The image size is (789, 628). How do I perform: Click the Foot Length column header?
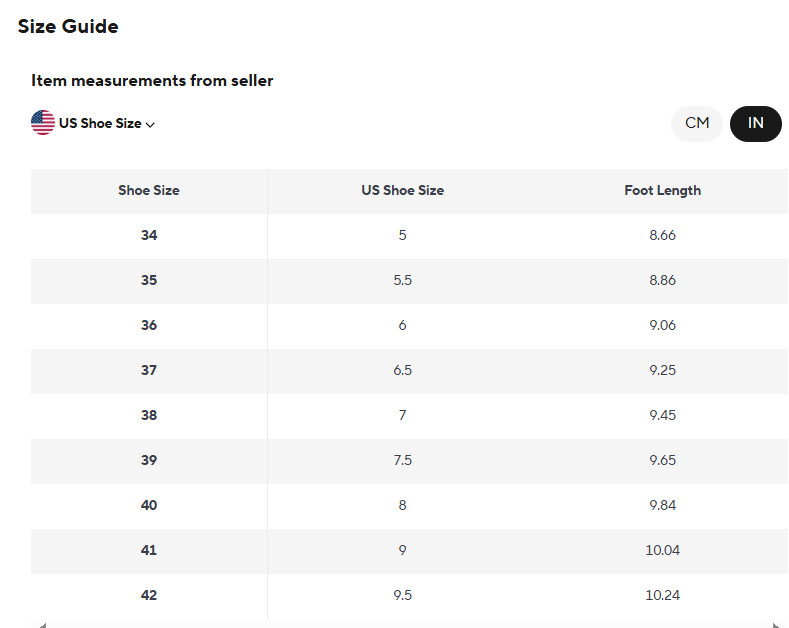coord(662,190)
